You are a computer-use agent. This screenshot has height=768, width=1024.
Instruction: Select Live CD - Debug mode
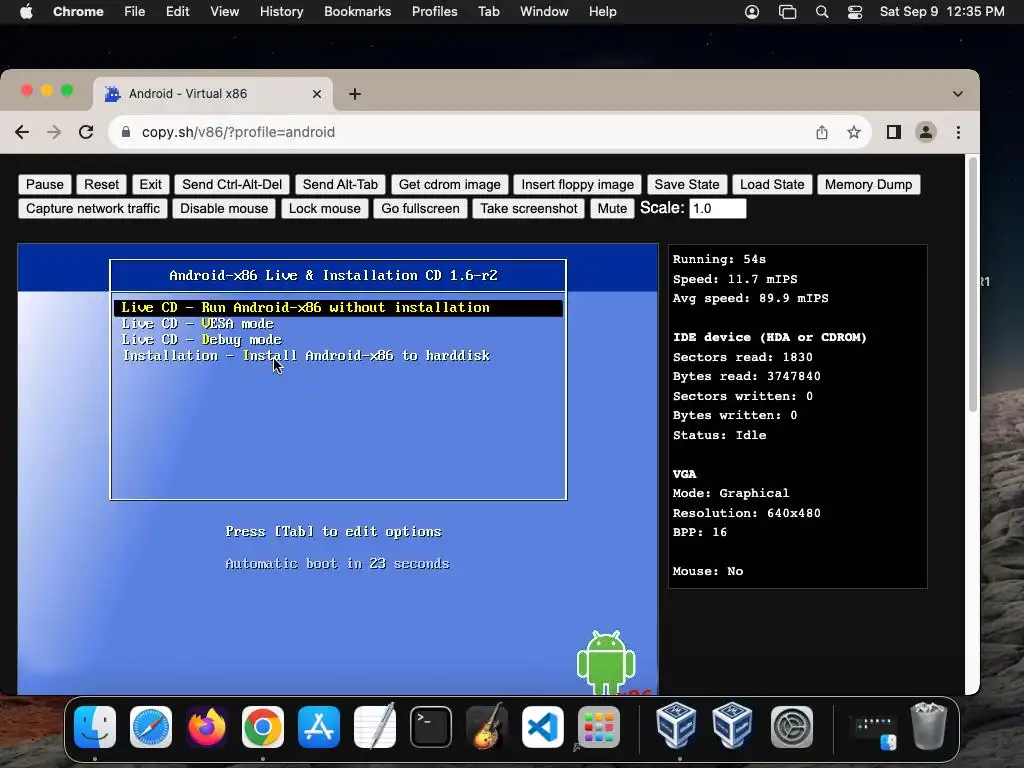(x=201, y=340)
